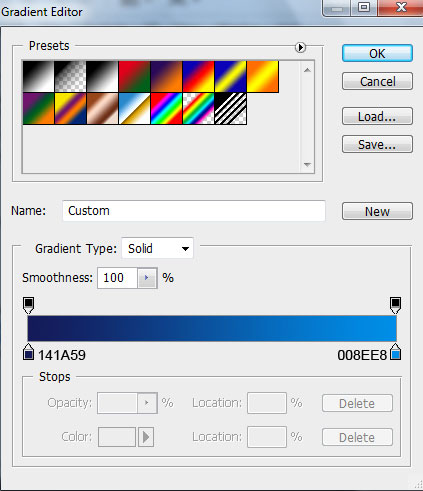Viewport: 423px width, 491px height.
Task: Choose the transparent stripes gradient preset
Action: pos(231,109)
